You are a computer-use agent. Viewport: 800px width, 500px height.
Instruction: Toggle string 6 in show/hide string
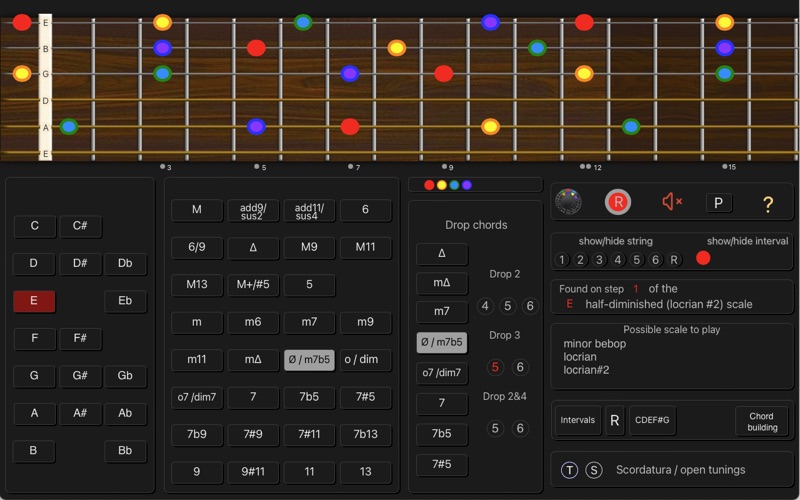(x=656, y=260)
